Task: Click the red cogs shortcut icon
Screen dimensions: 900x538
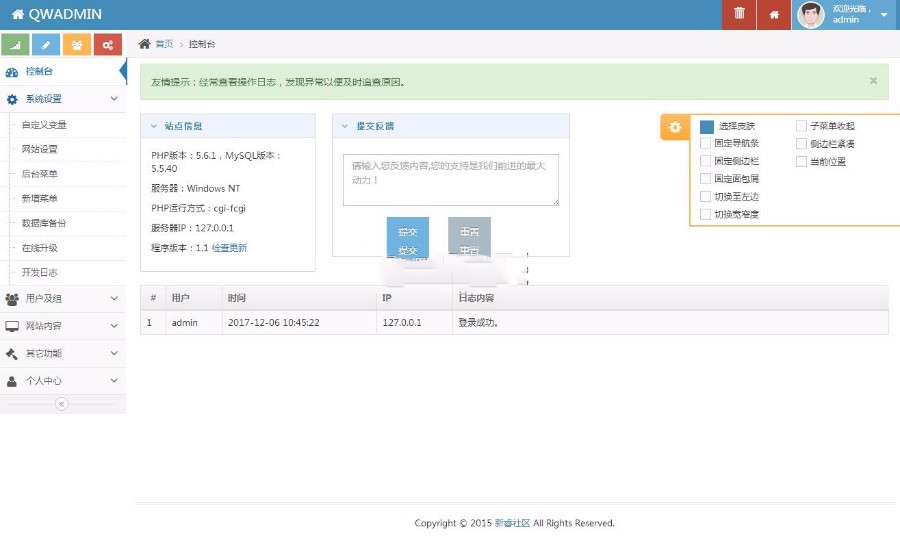Action: [x=108, y=45]
